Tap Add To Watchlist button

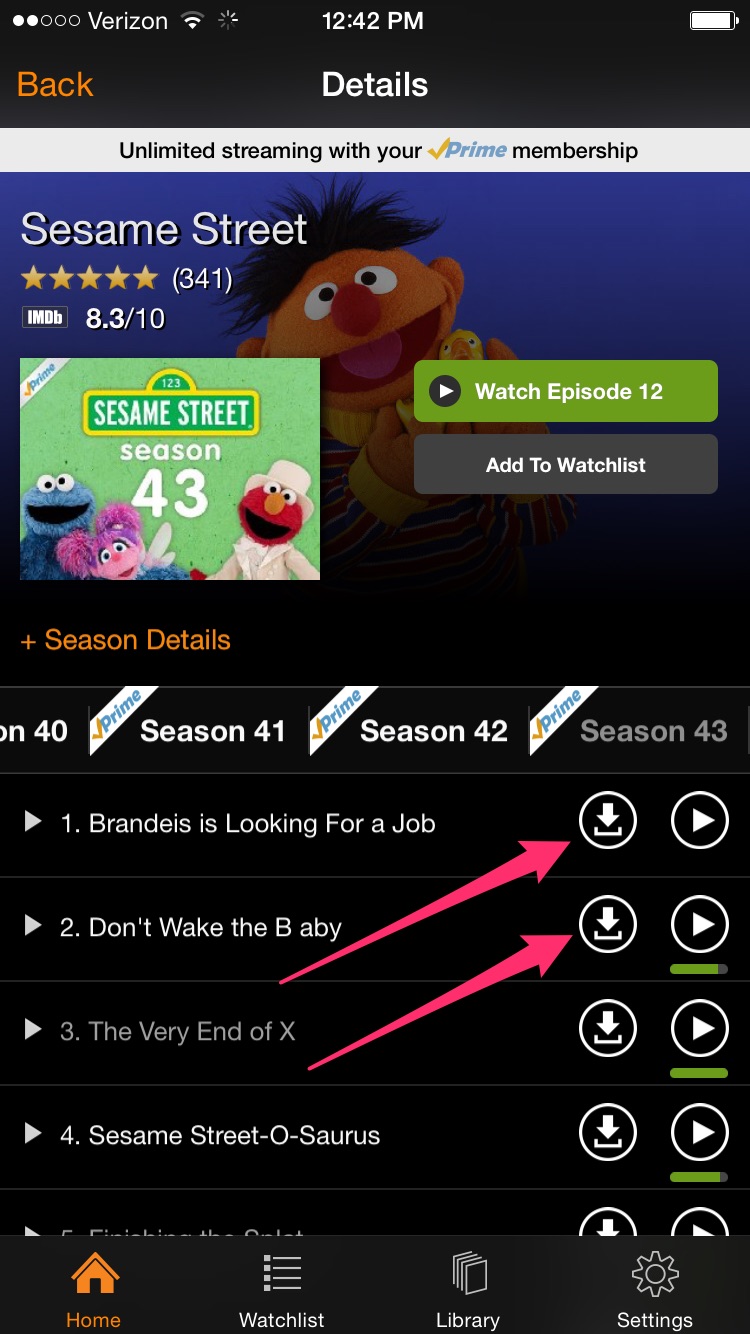566,464
